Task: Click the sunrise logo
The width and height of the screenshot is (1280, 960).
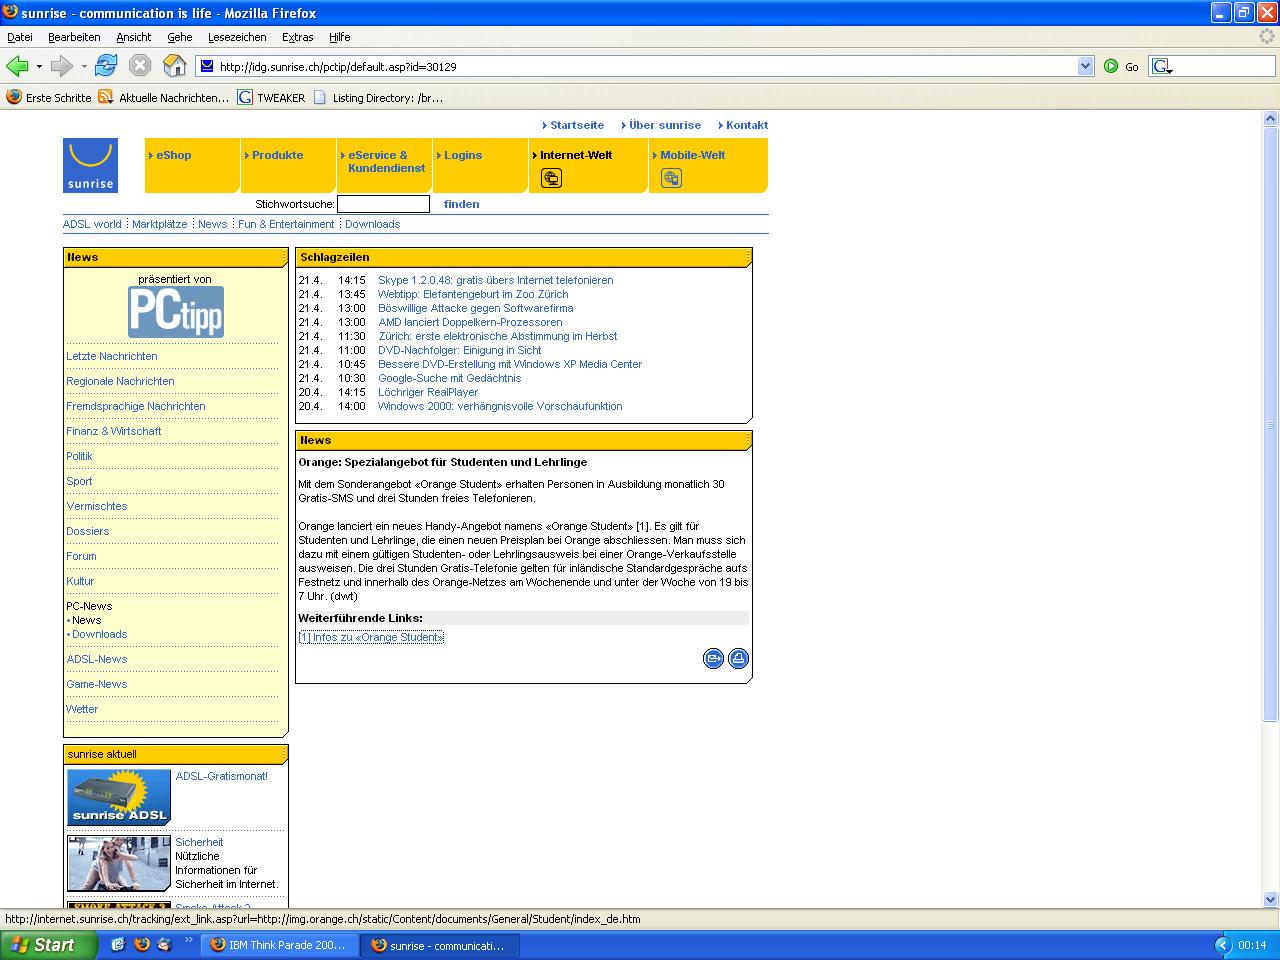Action: click(90, 165)
